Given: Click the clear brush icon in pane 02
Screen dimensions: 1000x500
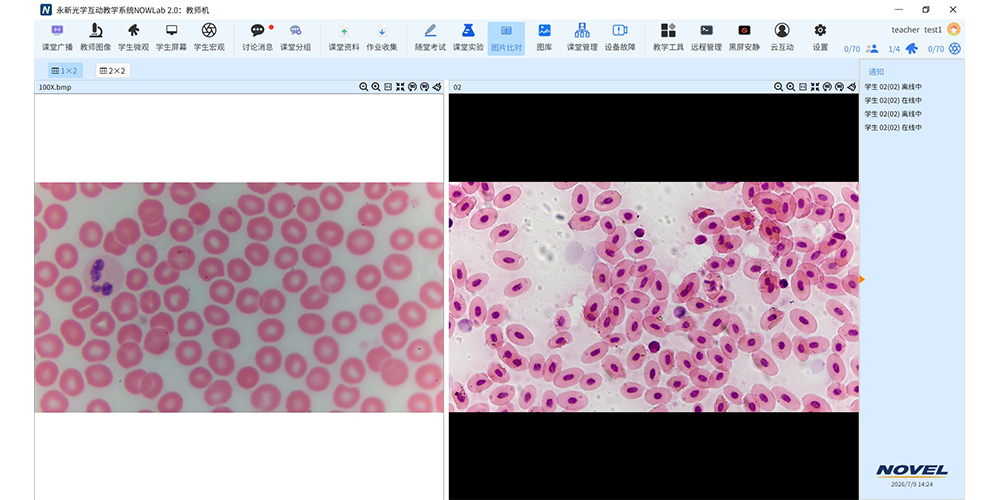Looking at the screenshot, I should coord(851,87).
